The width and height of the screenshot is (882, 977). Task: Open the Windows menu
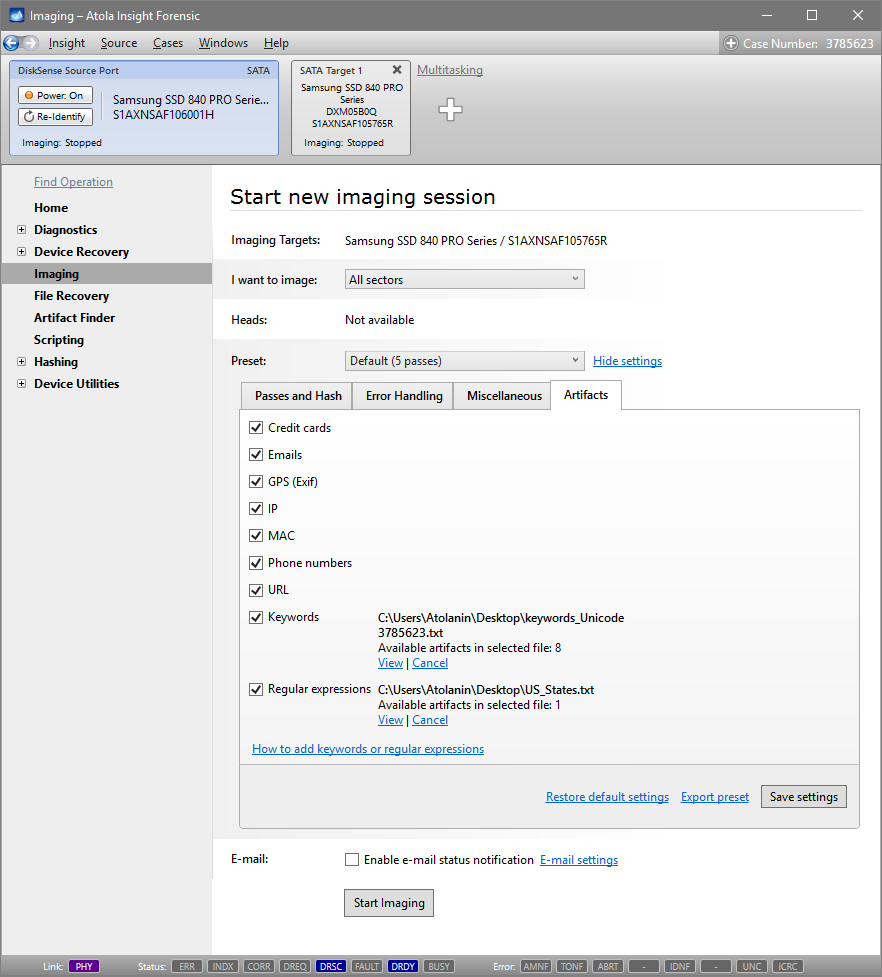point(223,43)
